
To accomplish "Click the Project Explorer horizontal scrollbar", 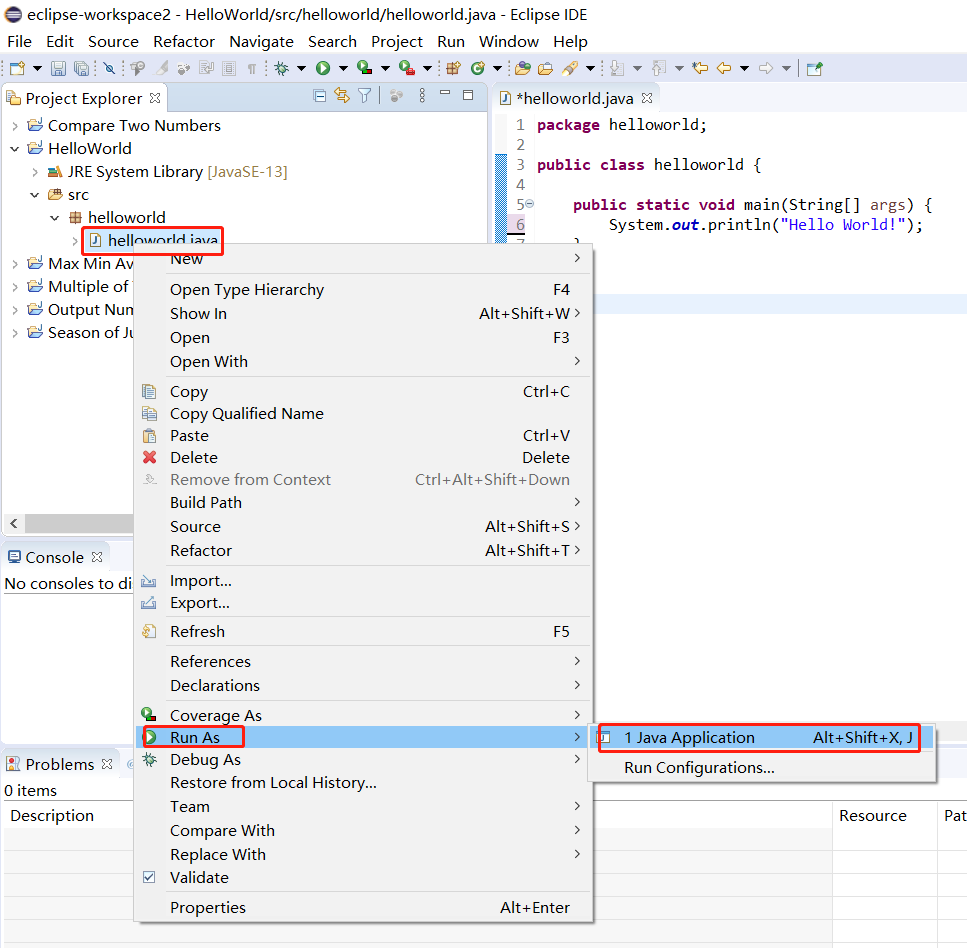I will (78, 524).
